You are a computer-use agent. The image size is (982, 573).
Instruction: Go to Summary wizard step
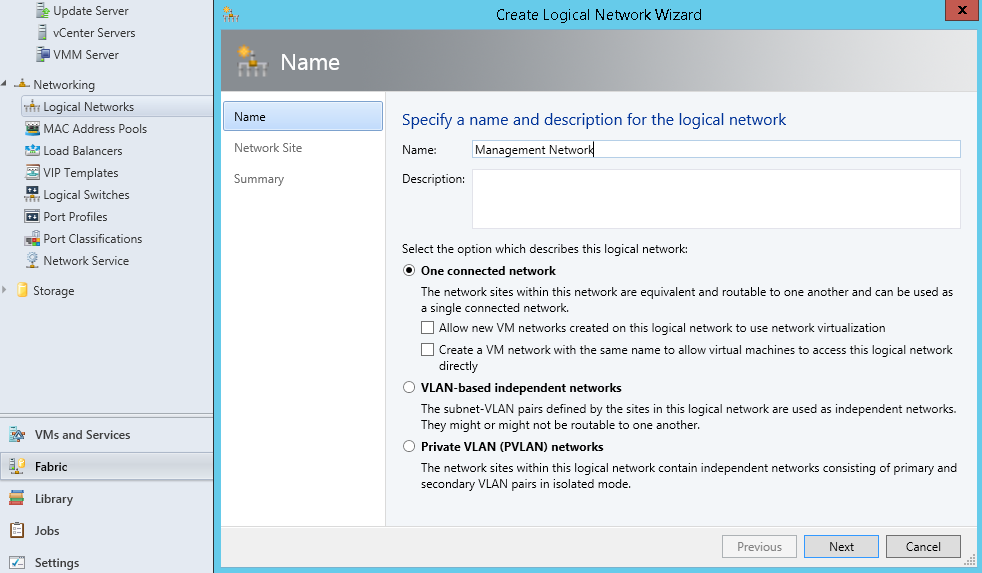click(259, 179)
